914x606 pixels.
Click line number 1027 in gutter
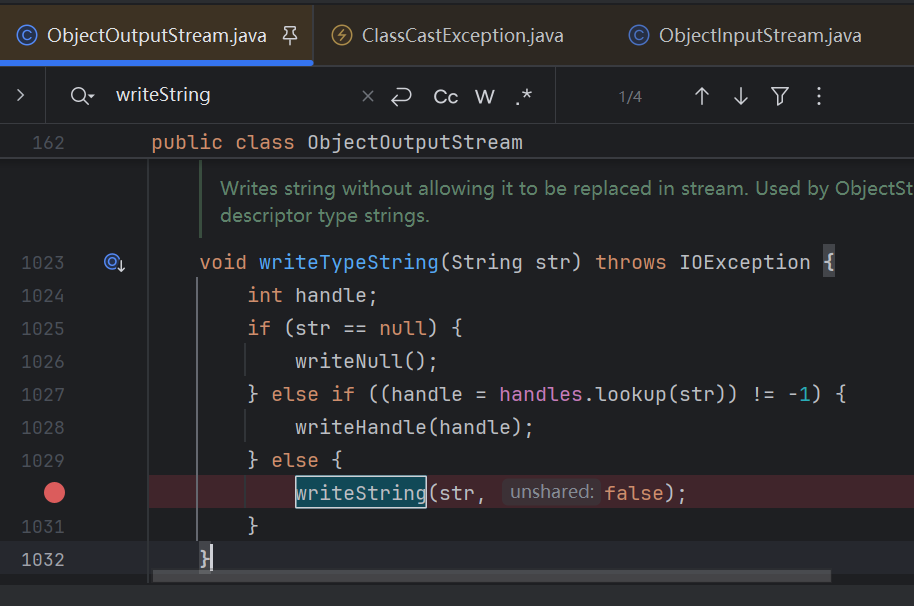[43, 394]
